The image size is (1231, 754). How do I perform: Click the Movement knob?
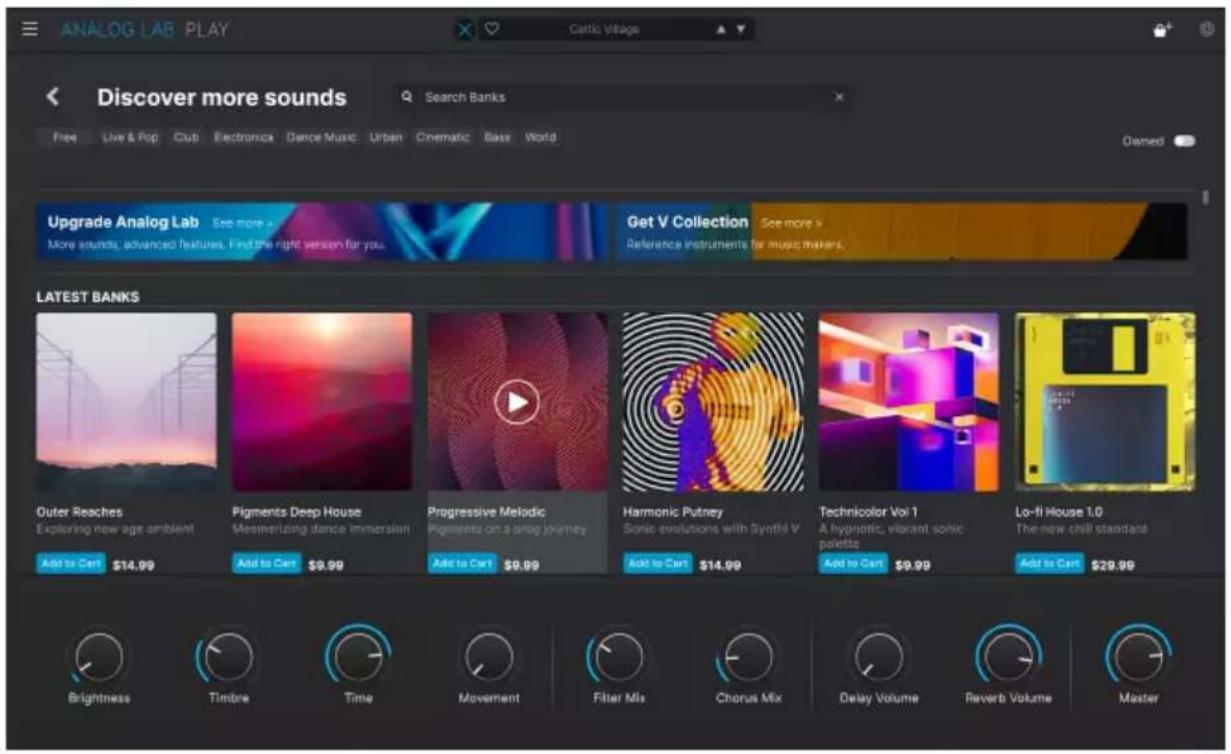pos(489,657)
